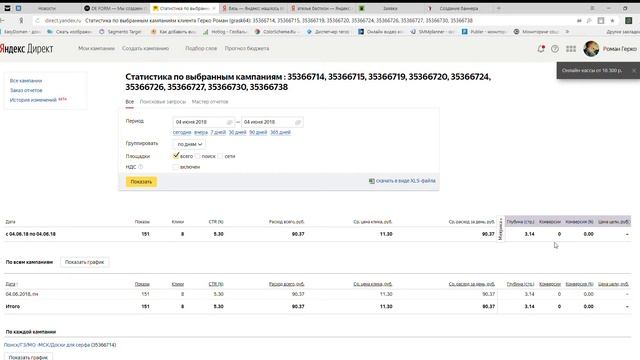Open Мои кампании in top menu
This screenshot has height=360, width=640.
tap(96, 48)
